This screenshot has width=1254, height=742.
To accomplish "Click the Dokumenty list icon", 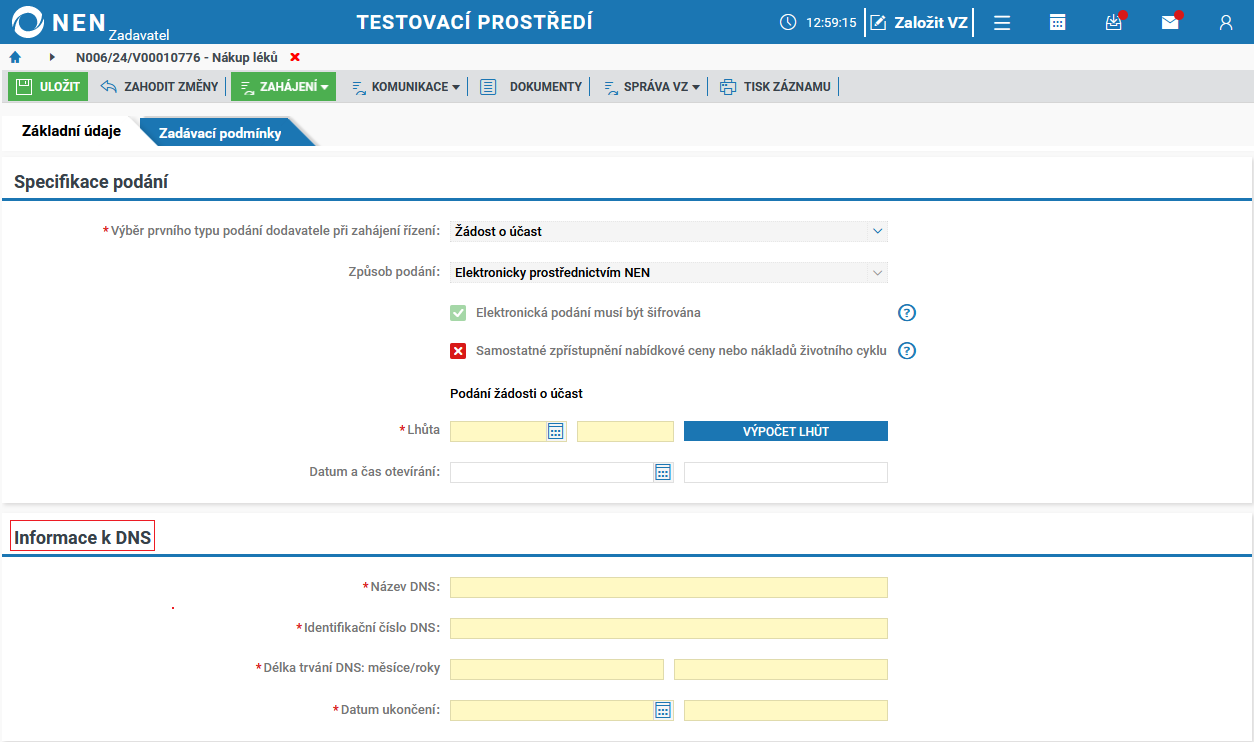I will coord(488,87).
